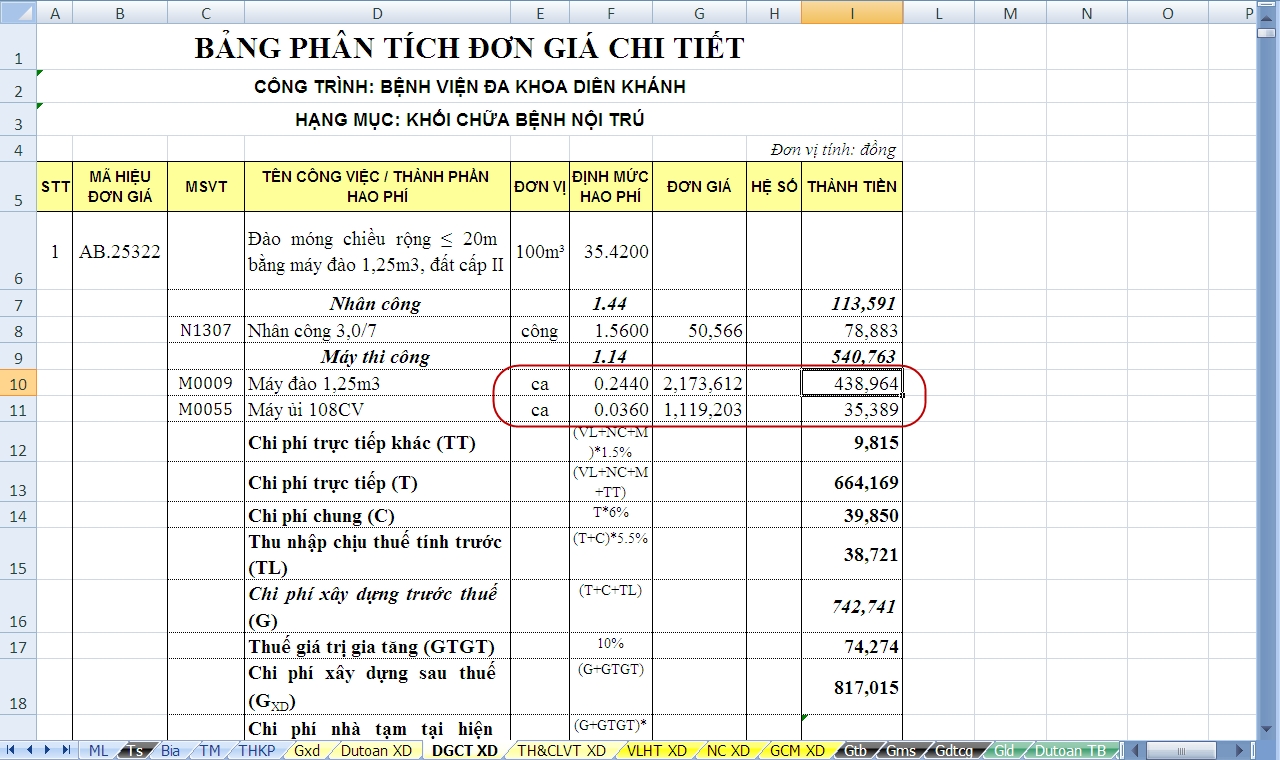Select the cell with total 817,015

[852, 686]
